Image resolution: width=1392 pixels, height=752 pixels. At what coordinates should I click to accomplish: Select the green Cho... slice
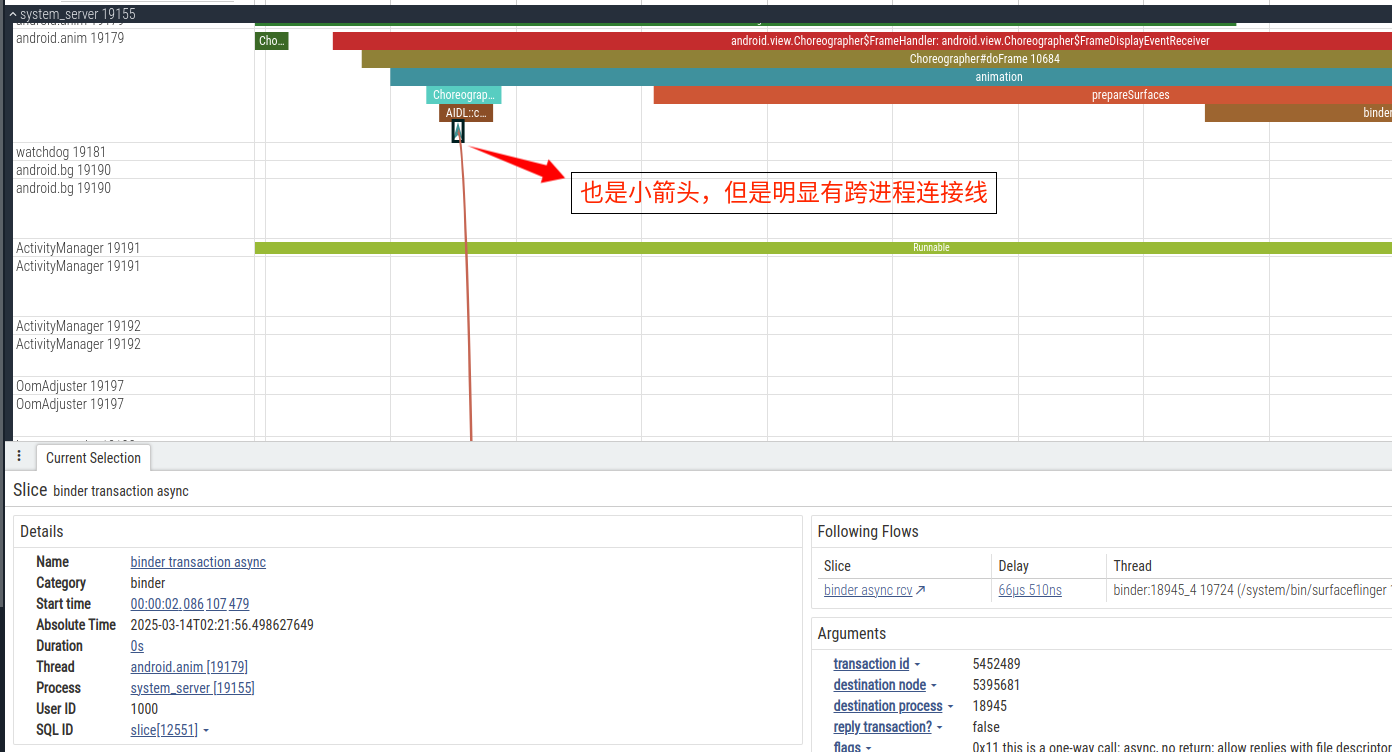point(272,41)
